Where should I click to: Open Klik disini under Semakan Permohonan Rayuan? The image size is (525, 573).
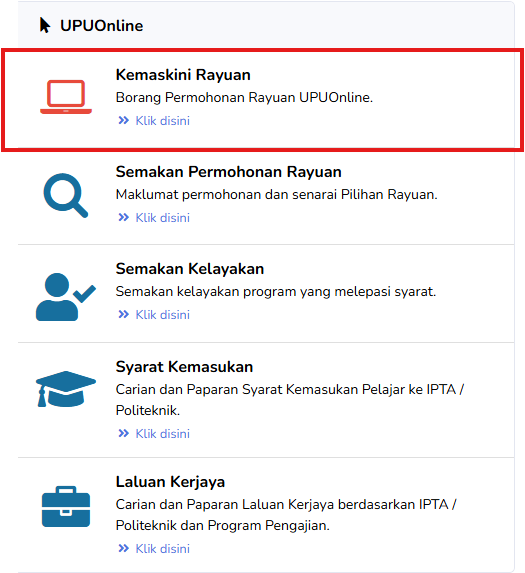[x=163, y=217]
